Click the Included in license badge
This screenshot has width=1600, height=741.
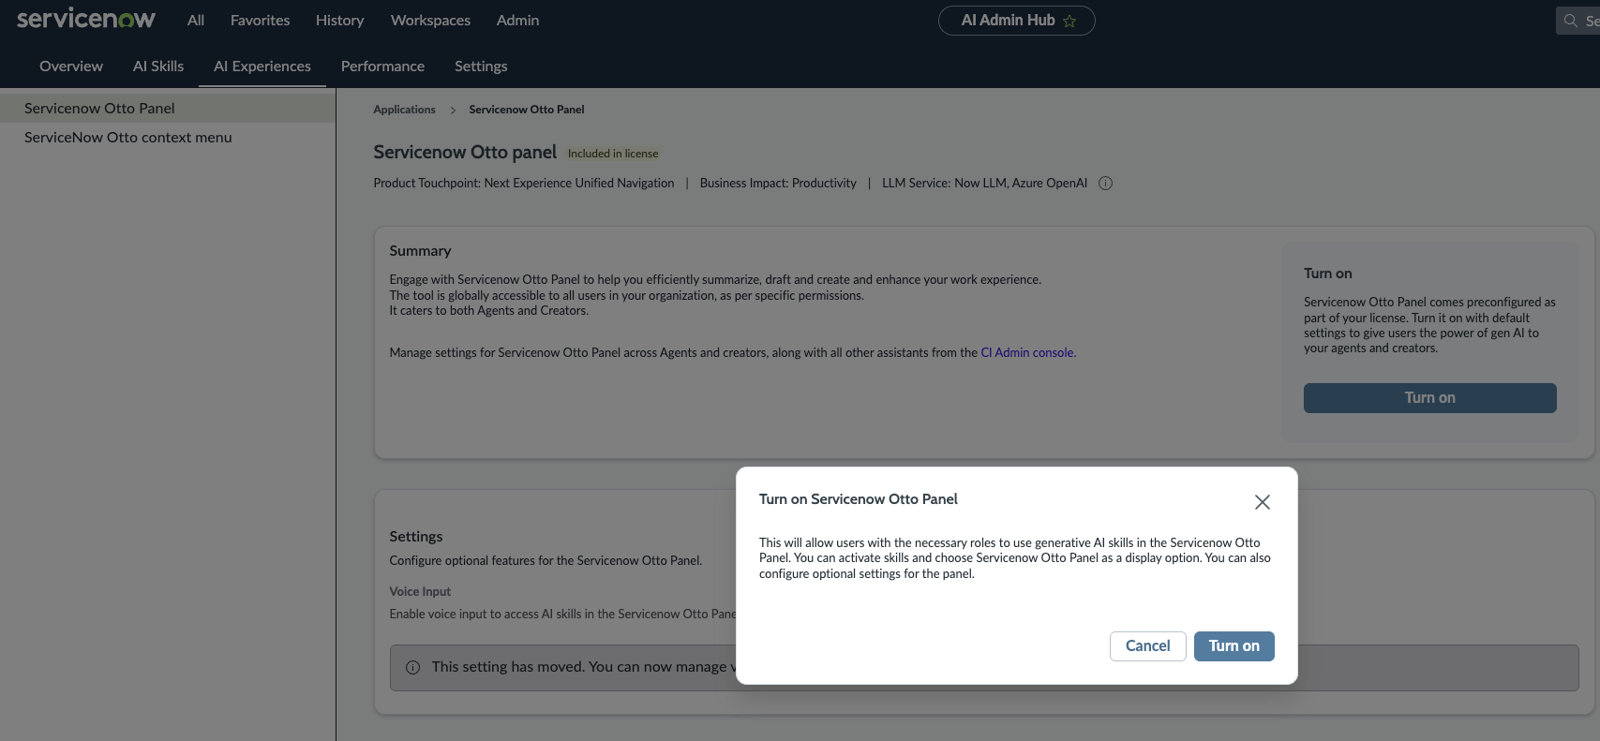click(613, 154)
